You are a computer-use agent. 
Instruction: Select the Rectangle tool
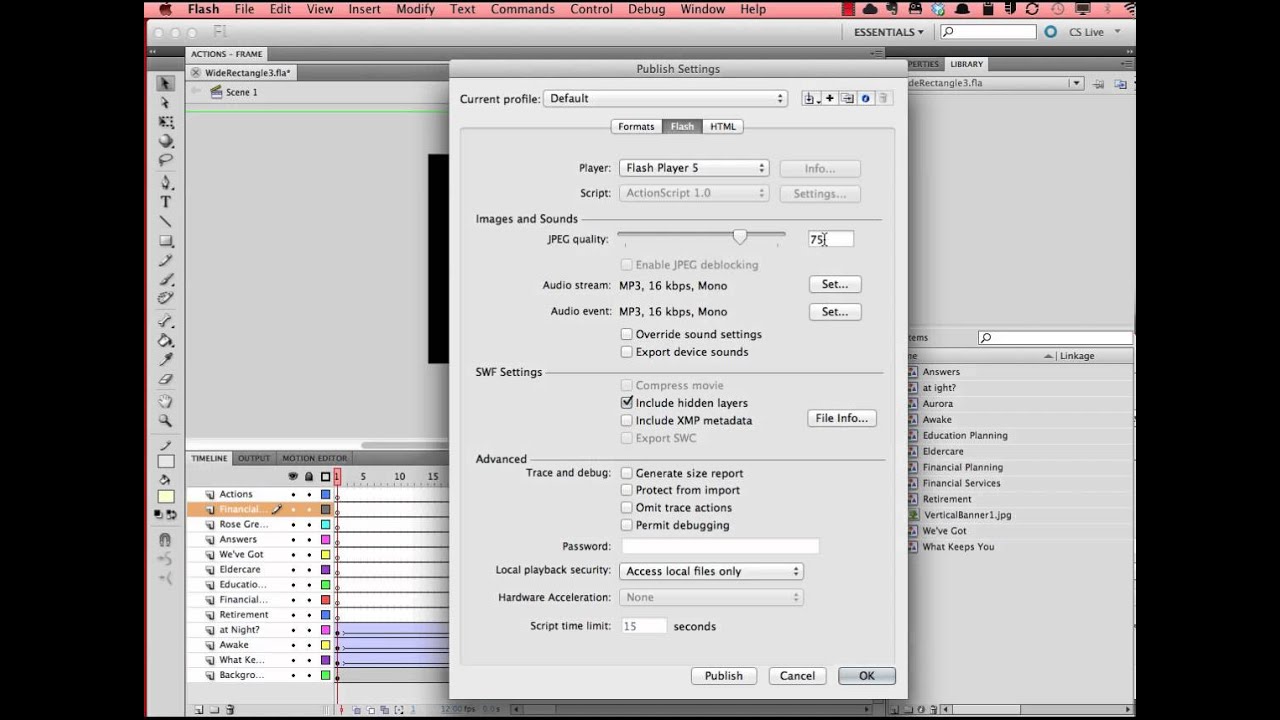166,241
